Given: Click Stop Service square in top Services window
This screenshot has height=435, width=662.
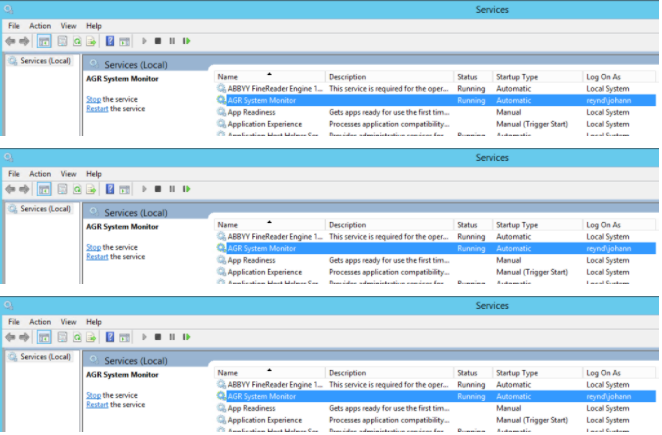Looking at the screenshot, I should click(x=158, y=41).
